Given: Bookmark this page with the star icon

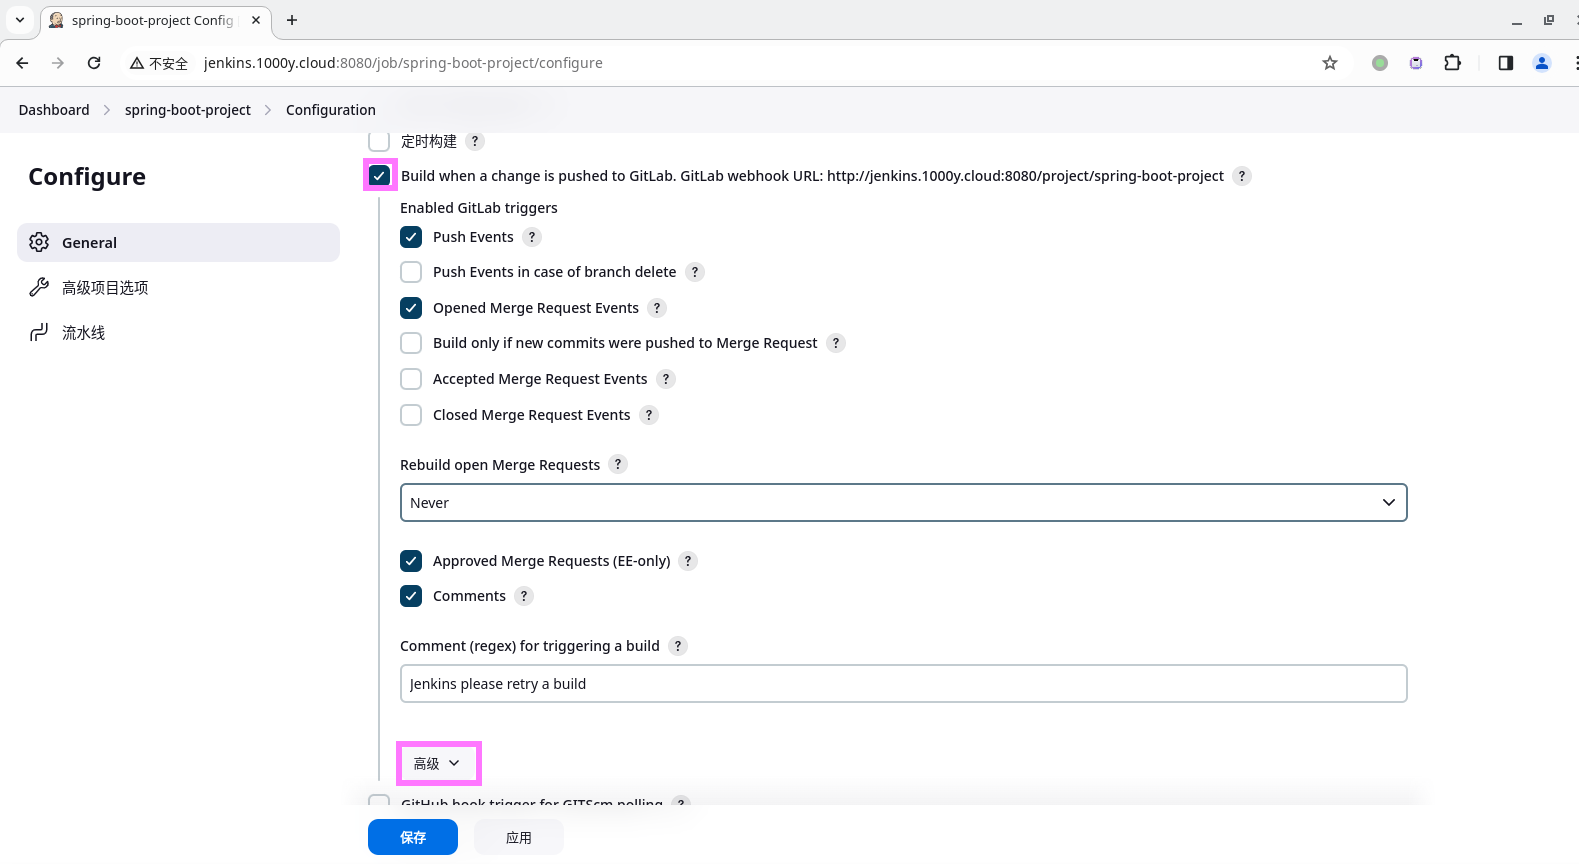Looking at the screenshot, I should [x=1330, y=63].
